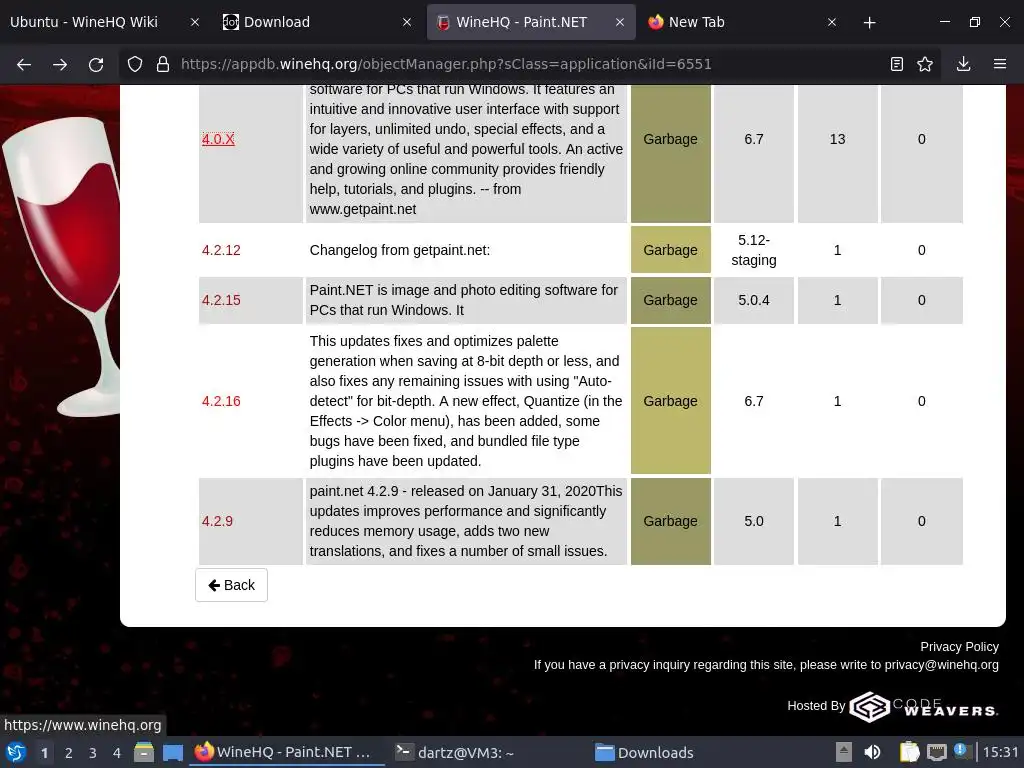This screenshot has height=768, width=1024.
Task: Open version 4.2.15 link
Action: click(221, 300)
